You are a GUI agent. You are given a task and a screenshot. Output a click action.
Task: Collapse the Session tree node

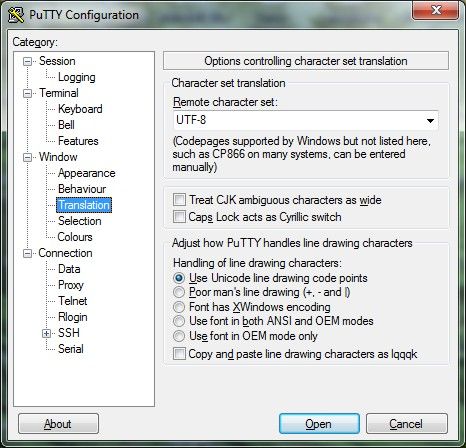point(27,61)
